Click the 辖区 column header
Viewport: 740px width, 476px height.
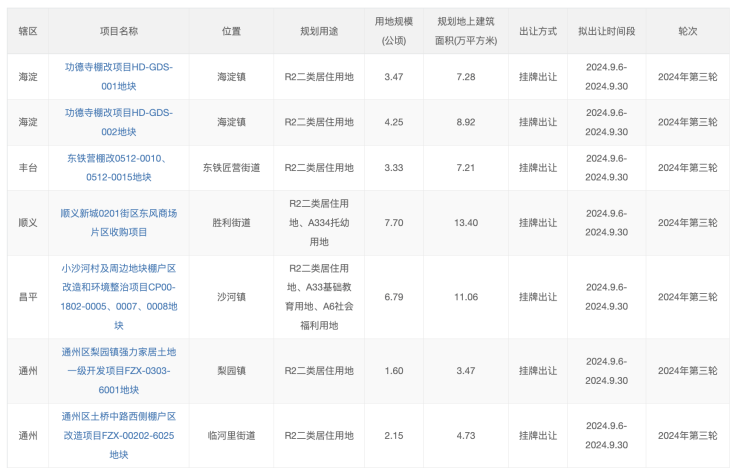coord(28,32)
